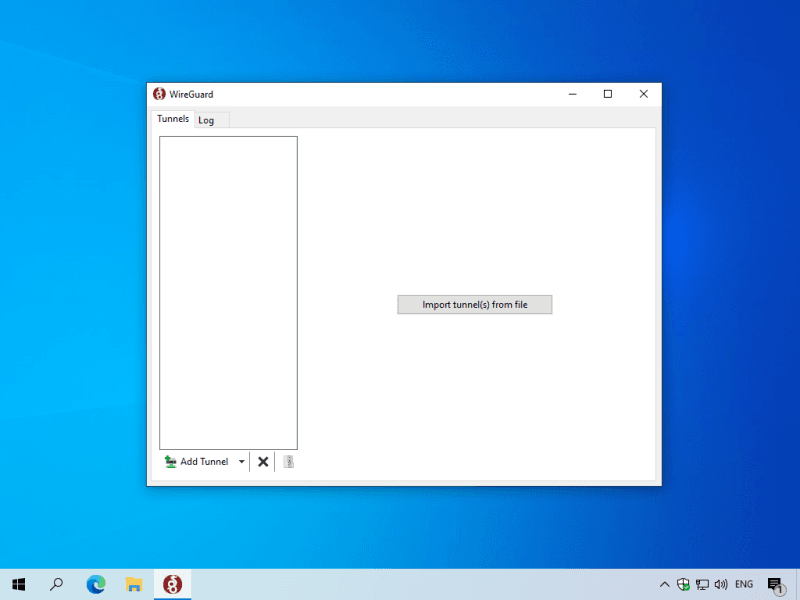Click the Add Tunnel button
Viewport: 800px width, 600px height.
click(197, 462)
